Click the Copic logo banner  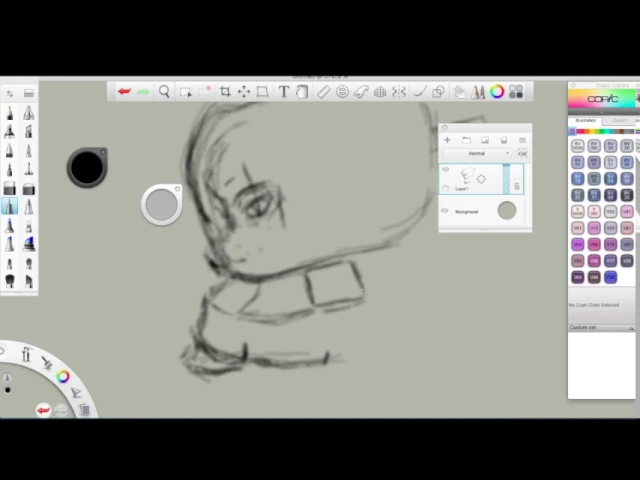pos(602,99)
